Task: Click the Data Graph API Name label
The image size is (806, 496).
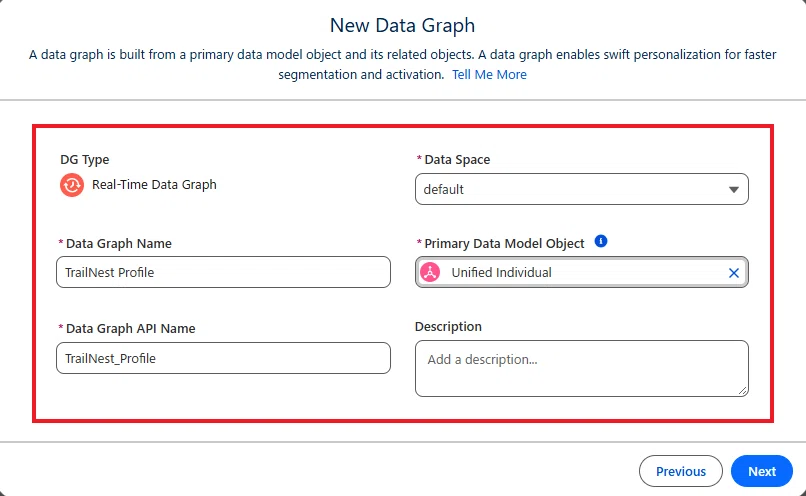Action: (x=131, y=328)
